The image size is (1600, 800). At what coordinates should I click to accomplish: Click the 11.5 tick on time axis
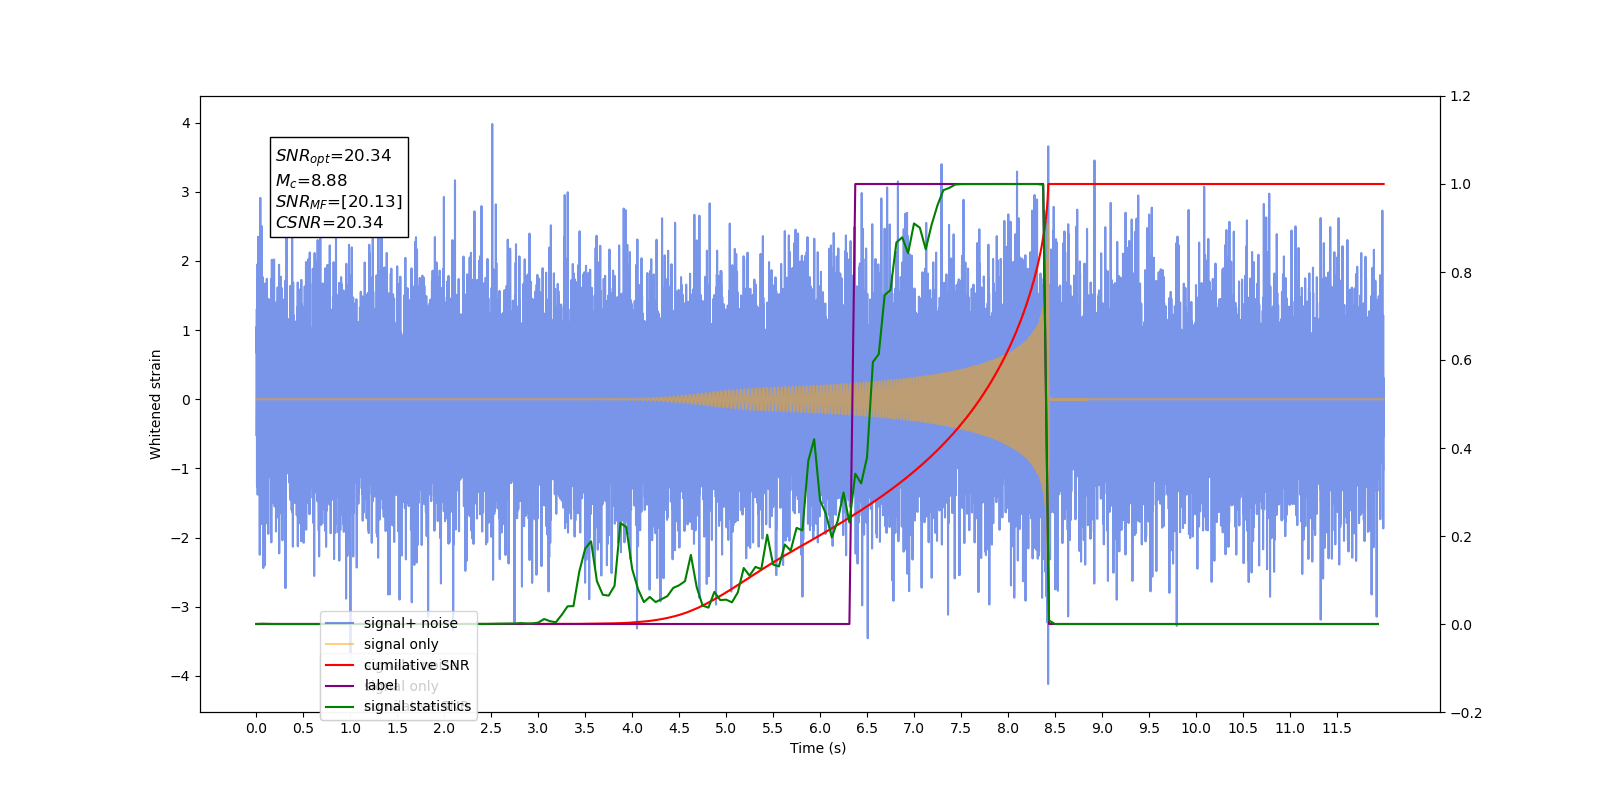point(1337,728)
